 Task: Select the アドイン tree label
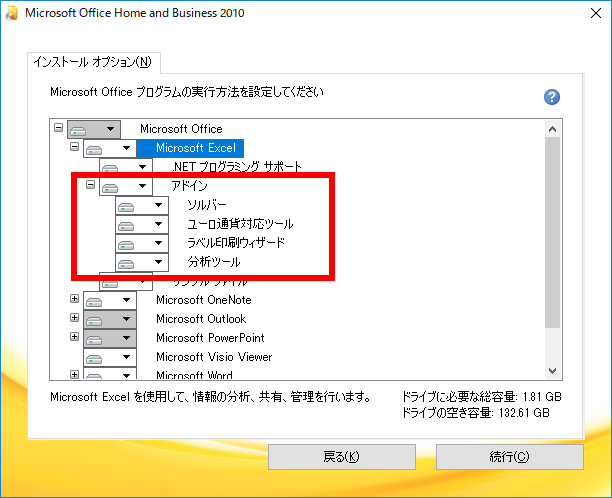coord(189,186)
